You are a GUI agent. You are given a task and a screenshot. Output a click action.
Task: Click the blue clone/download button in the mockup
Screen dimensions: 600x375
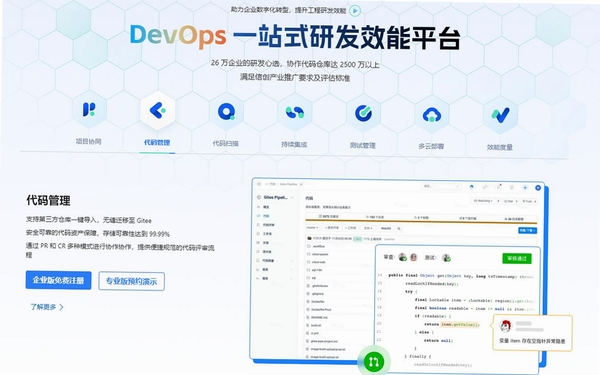click(528, 230)
